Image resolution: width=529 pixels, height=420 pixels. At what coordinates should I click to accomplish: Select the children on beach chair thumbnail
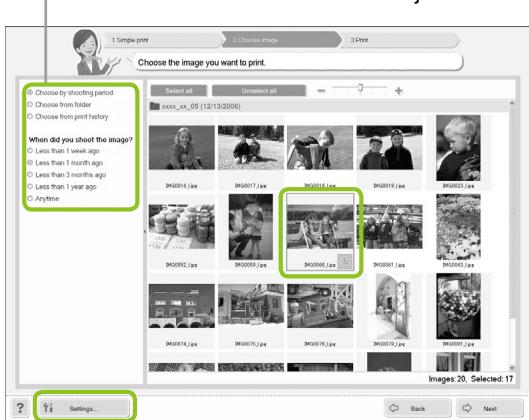pyautogui.click(x=320, y=227)
